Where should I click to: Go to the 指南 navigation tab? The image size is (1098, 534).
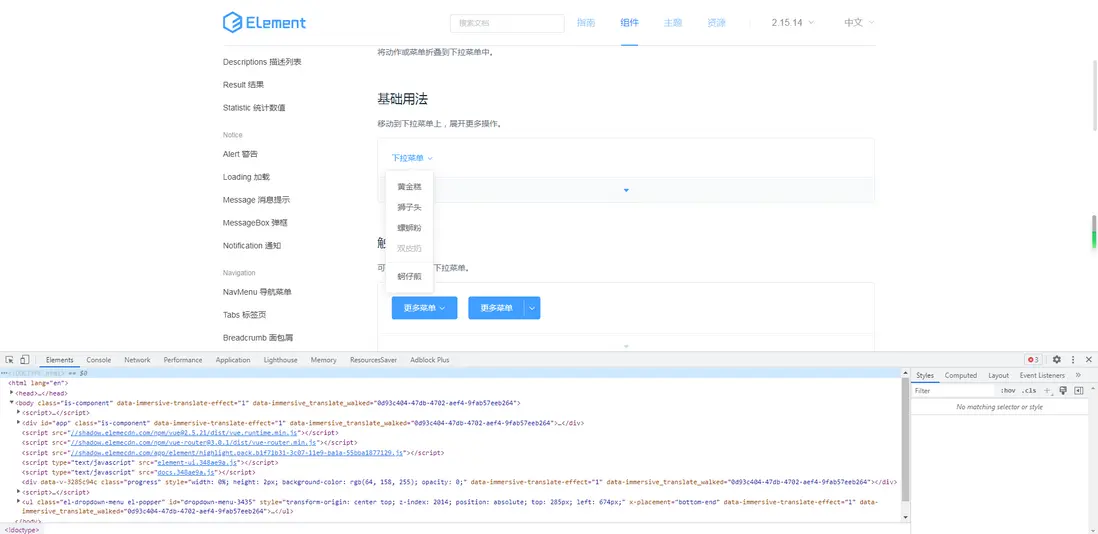(586, 22)
